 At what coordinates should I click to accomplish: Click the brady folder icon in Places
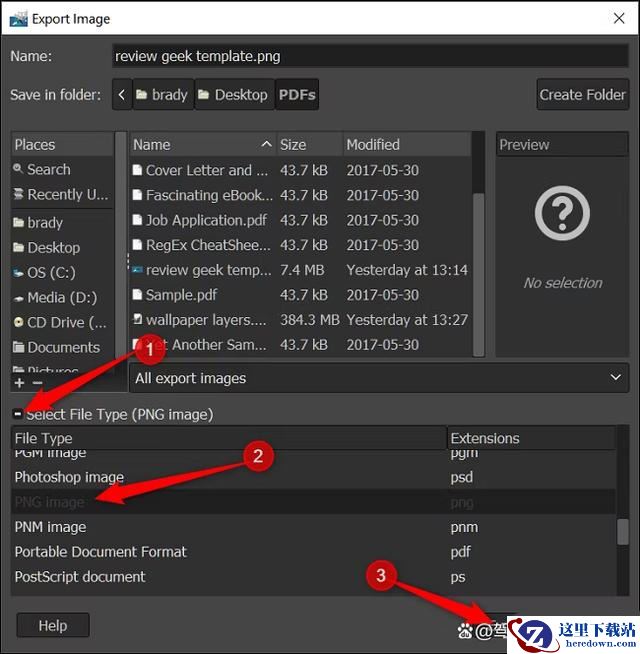[18, 222]
